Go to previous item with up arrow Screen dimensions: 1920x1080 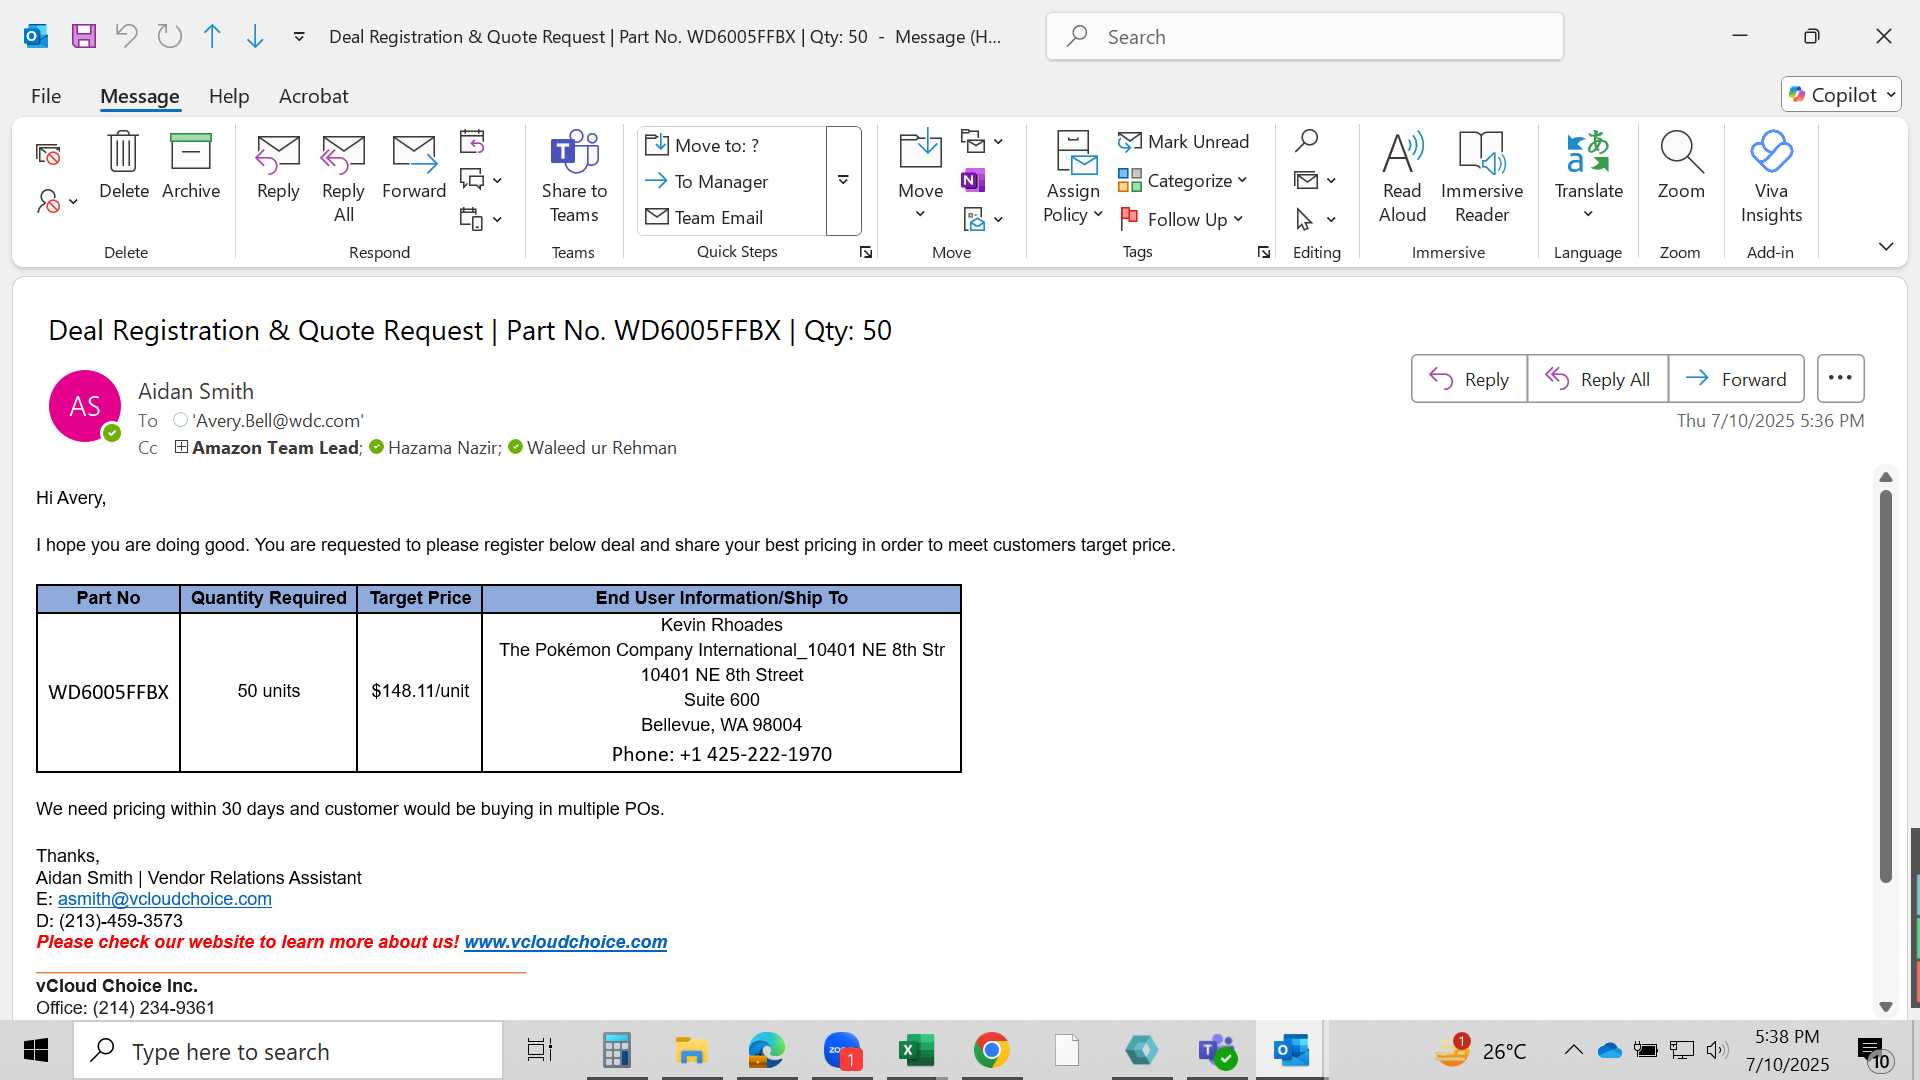tap(212, 37)
